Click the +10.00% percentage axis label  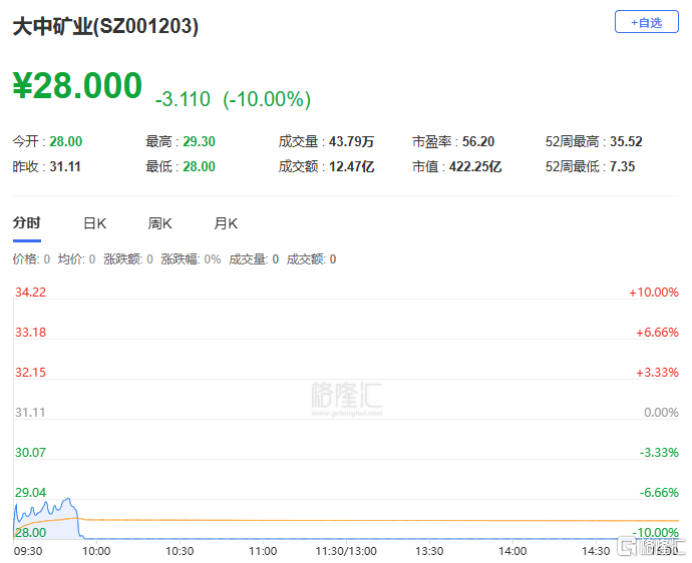click(653, 292)
